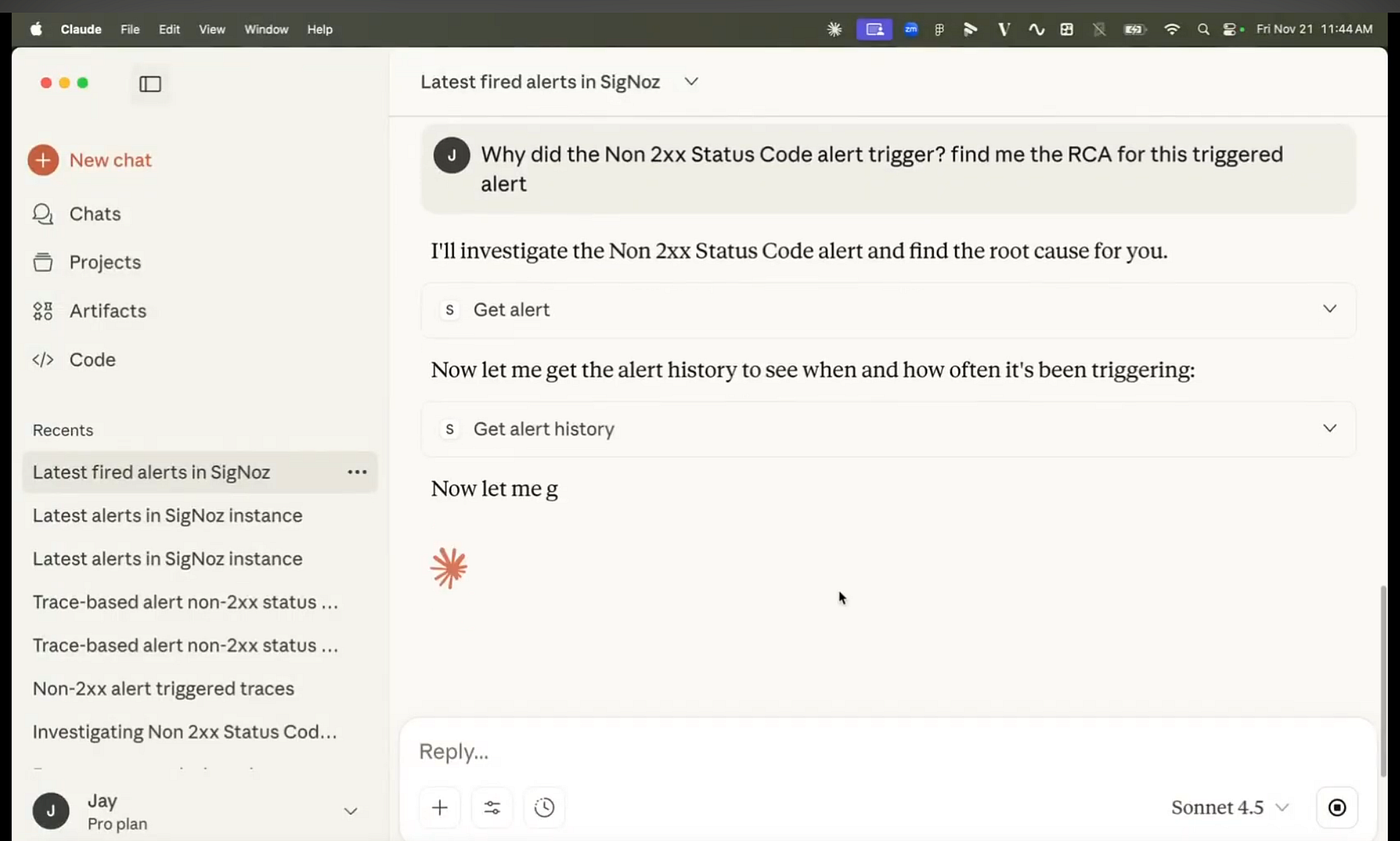Click the plus attachment button below Reply

(x=440, y=807)
